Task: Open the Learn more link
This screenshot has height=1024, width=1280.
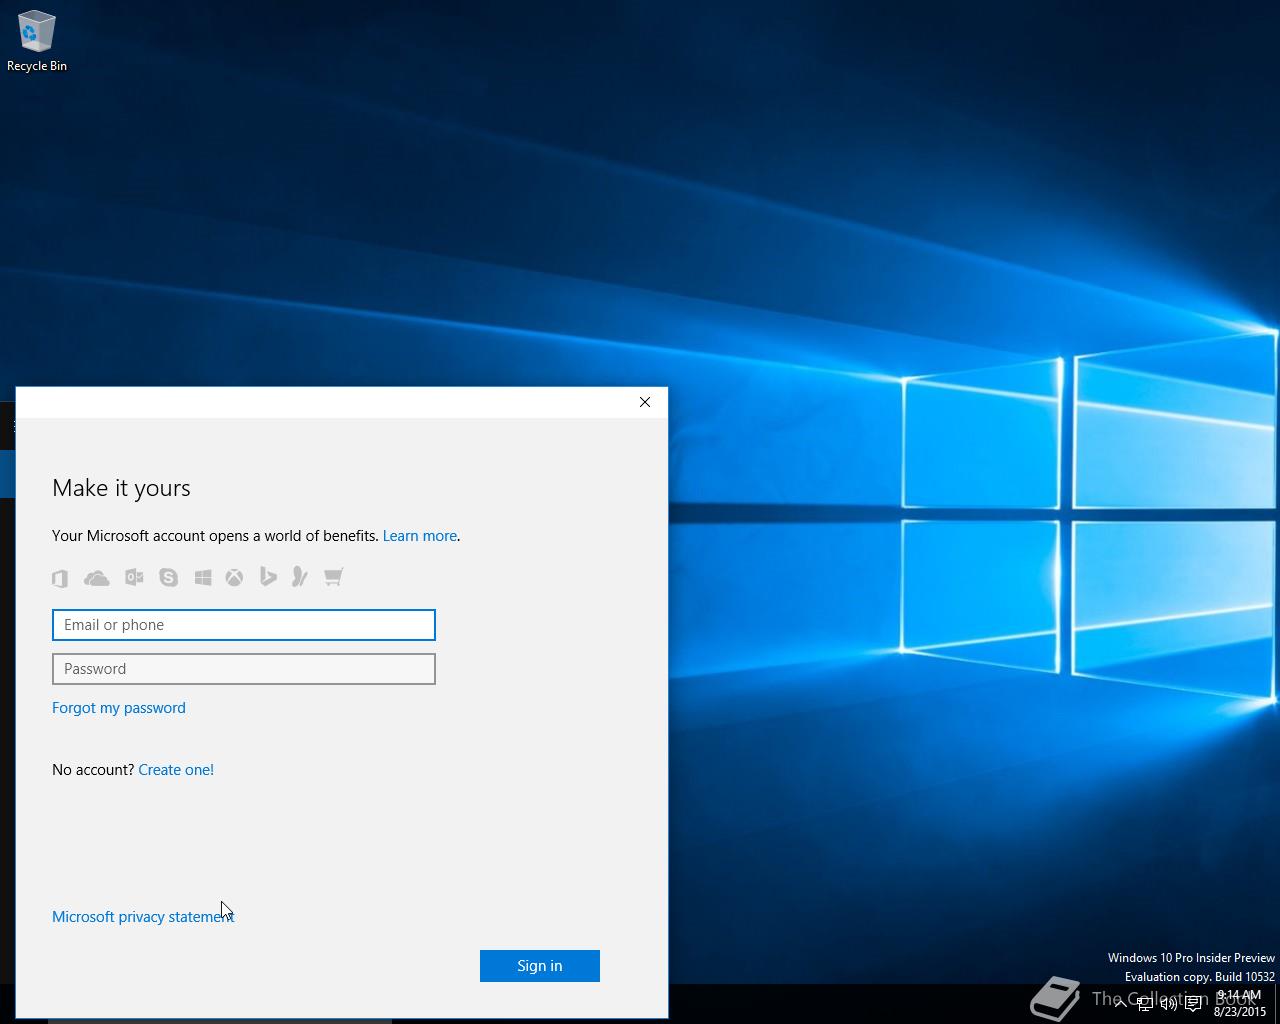Action: [420, 536]
